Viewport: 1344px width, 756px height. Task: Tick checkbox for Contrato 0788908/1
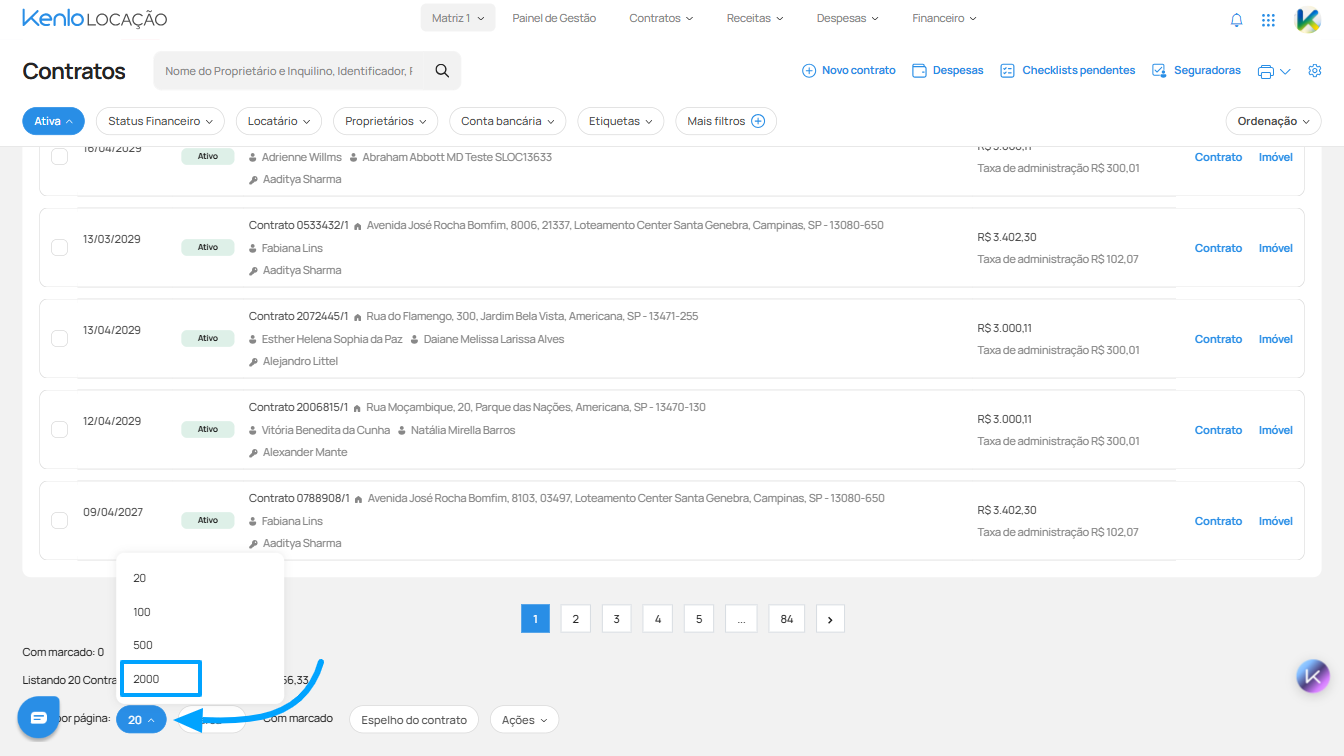(59, 520)
